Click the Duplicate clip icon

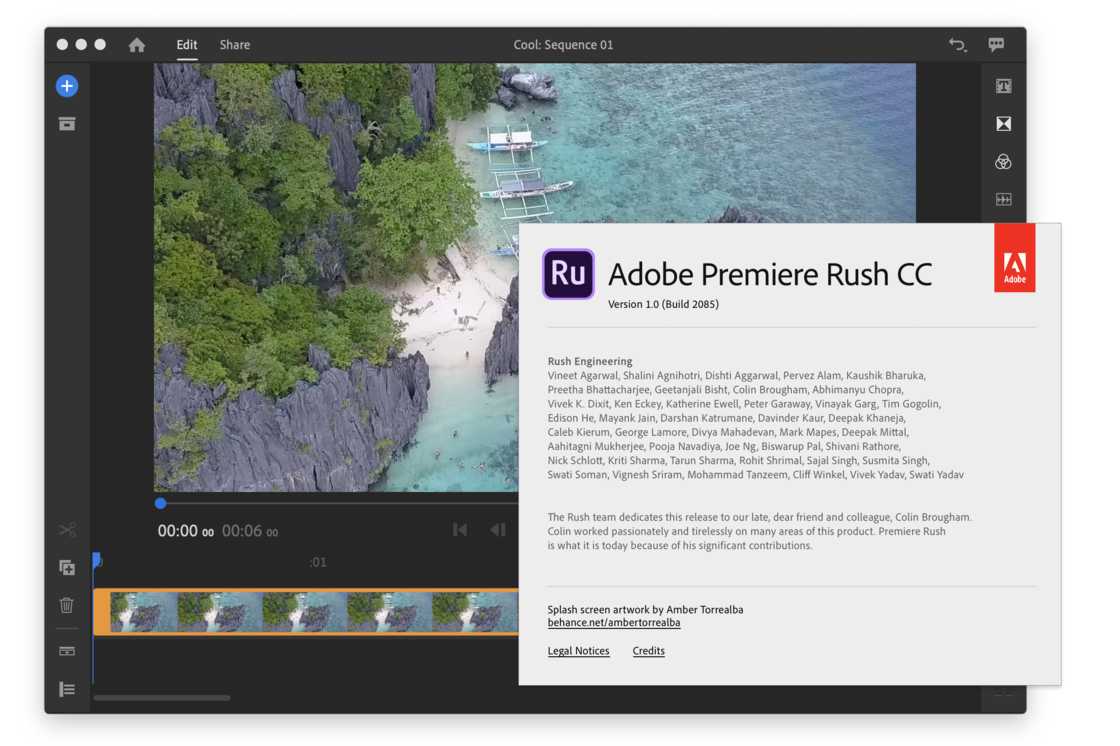pyautogui.click(x=67, y=568)
